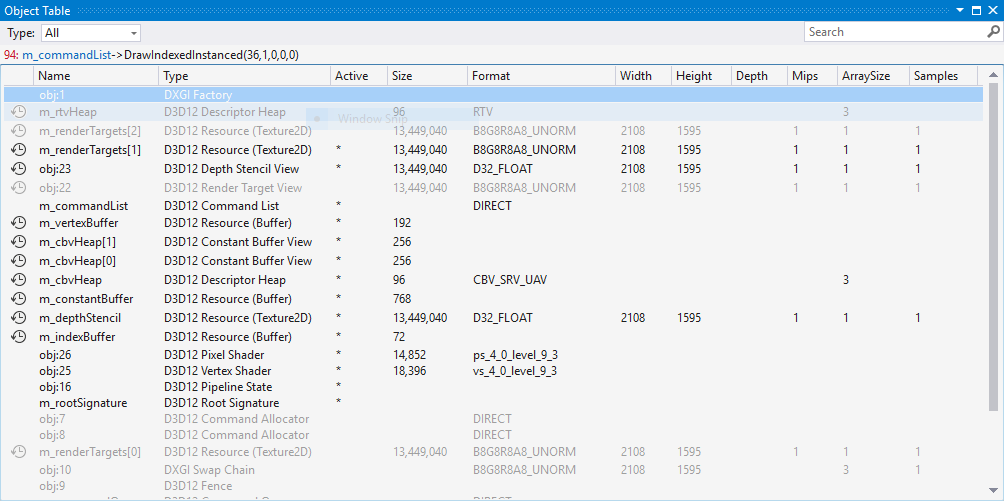
Task: Open history icon for m_depthStencil
Action: coord(19,318)
